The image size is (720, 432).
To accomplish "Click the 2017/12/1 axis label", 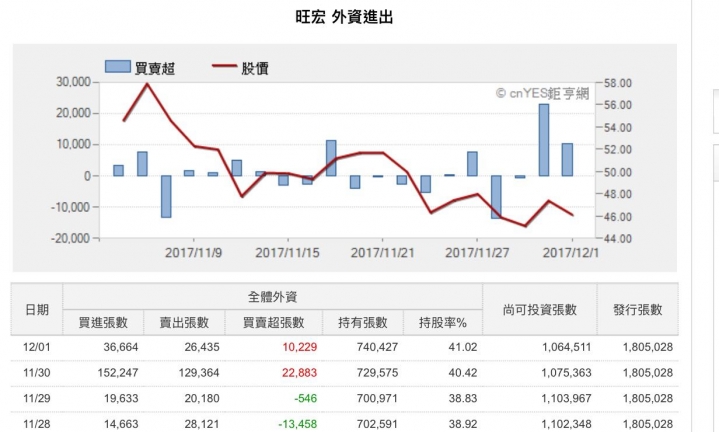I will pyautogui.click(x=571, y=253).
